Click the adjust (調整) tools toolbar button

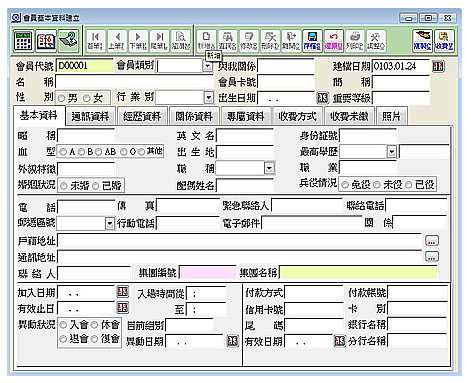click(x=376, y=41)
